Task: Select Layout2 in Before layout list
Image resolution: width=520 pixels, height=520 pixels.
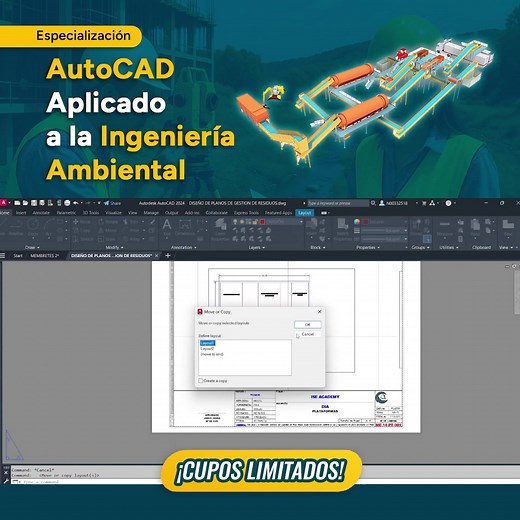Action: point(207,349)
